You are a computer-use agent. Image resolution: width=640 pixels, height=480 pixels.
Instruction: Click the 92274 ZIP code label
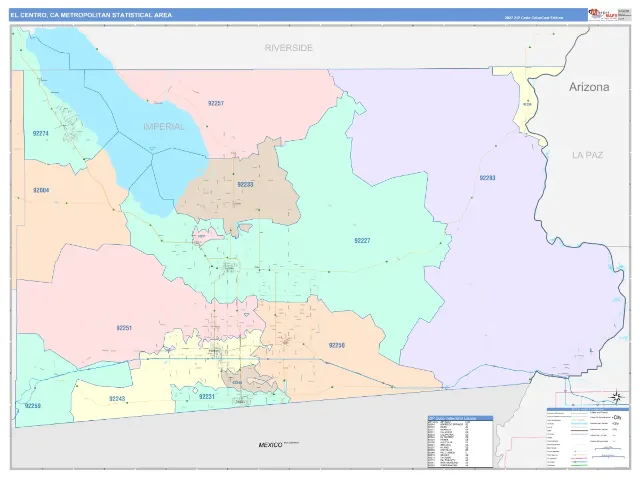click(x=40, y=133)
